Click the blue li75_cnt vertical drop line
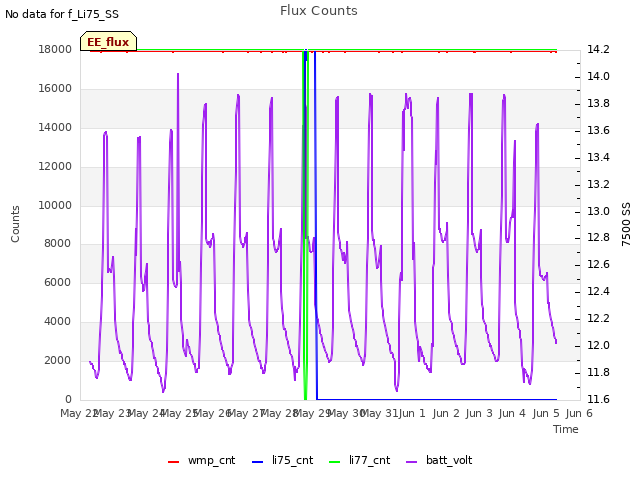The width and height of the screenshot is (640, 480). click(x=315, y=224)
